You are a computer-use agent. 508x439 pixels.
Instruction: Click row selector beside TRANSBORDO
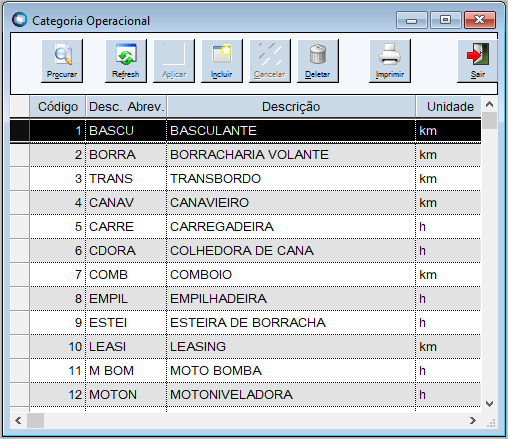20,179
